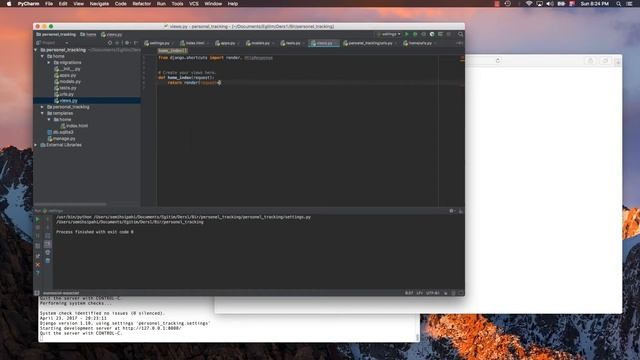Image resolution: width=640 pixels, height=360 pixels.
Task: Toggle tool window buttons at status bar corner
Action: [x=37, y=293]
